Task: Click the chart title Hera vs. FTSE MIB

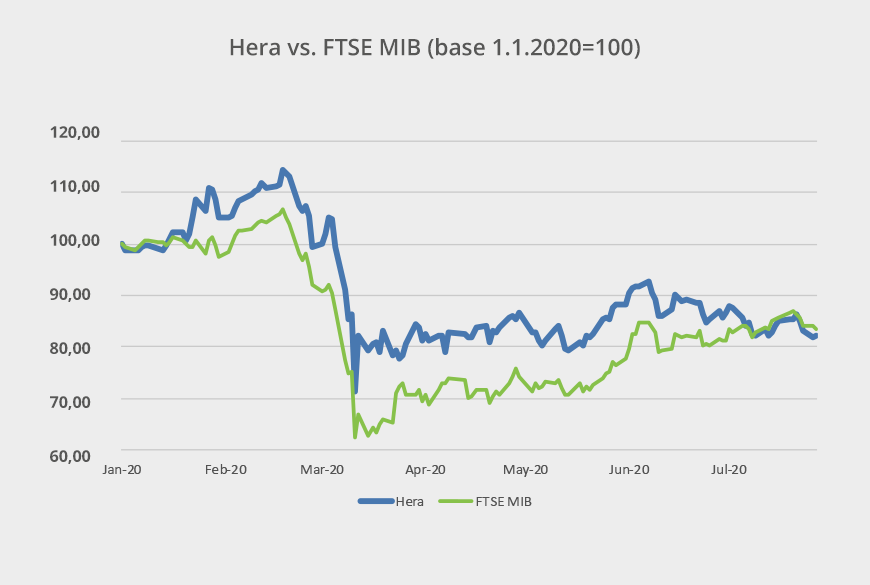Action: [x=434, y=47]
